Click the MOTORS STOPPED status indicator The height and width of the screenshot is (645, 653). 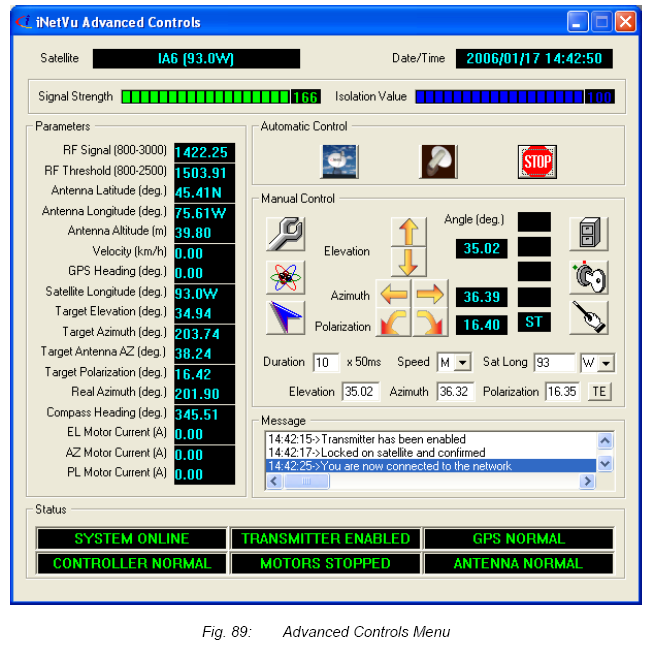(x=326, y=563)
